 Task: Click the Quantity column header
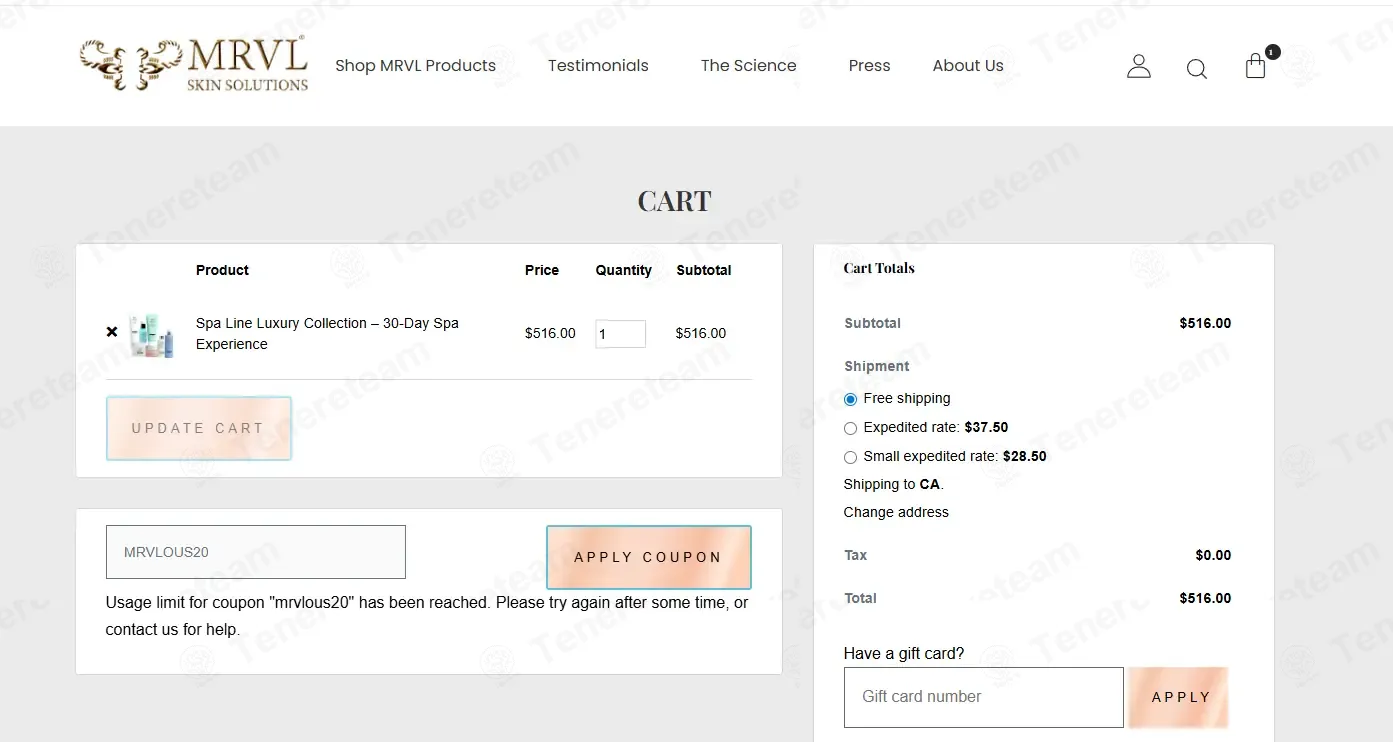[x=624, y=270]
